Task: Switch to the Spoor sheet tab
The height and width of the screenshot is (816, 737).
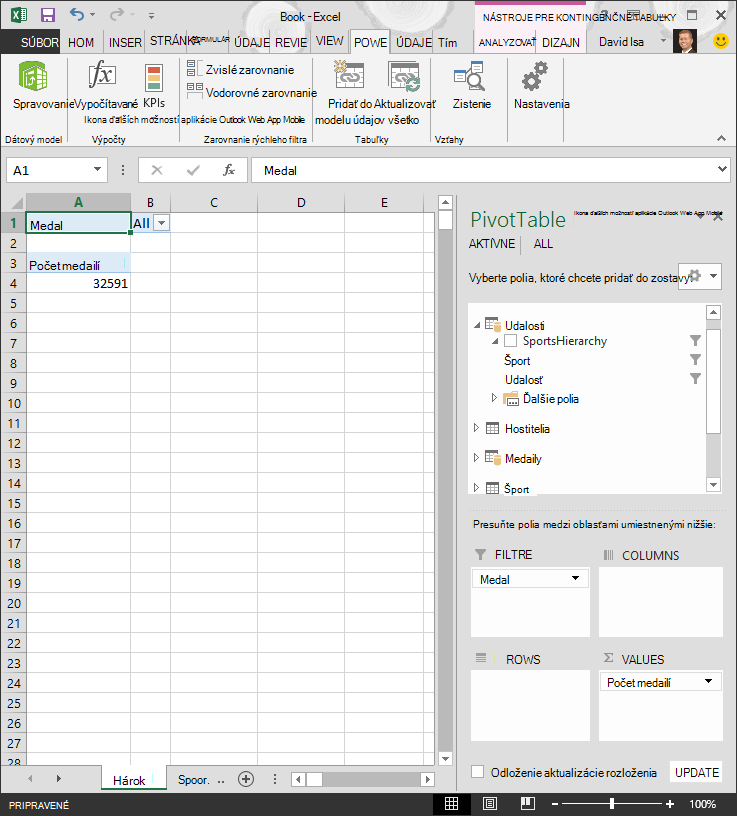Action: point(193,780)
